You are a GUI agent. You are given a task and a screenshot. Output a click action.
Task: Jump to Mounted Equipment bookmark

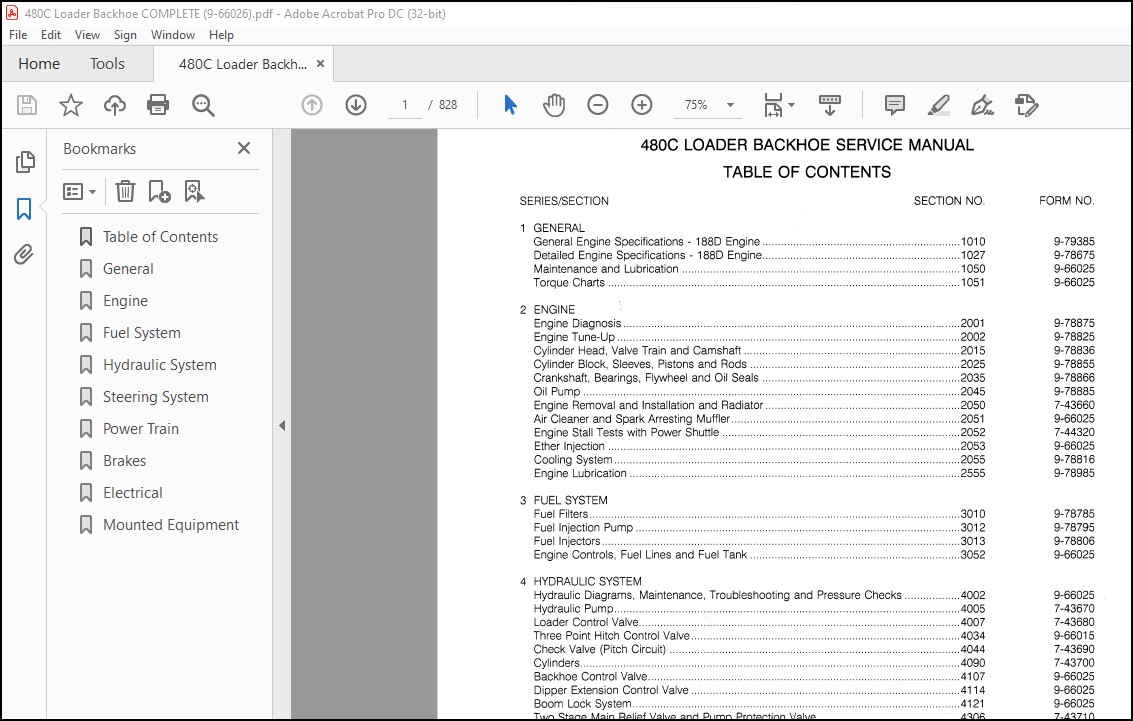[x=171, y=524]
